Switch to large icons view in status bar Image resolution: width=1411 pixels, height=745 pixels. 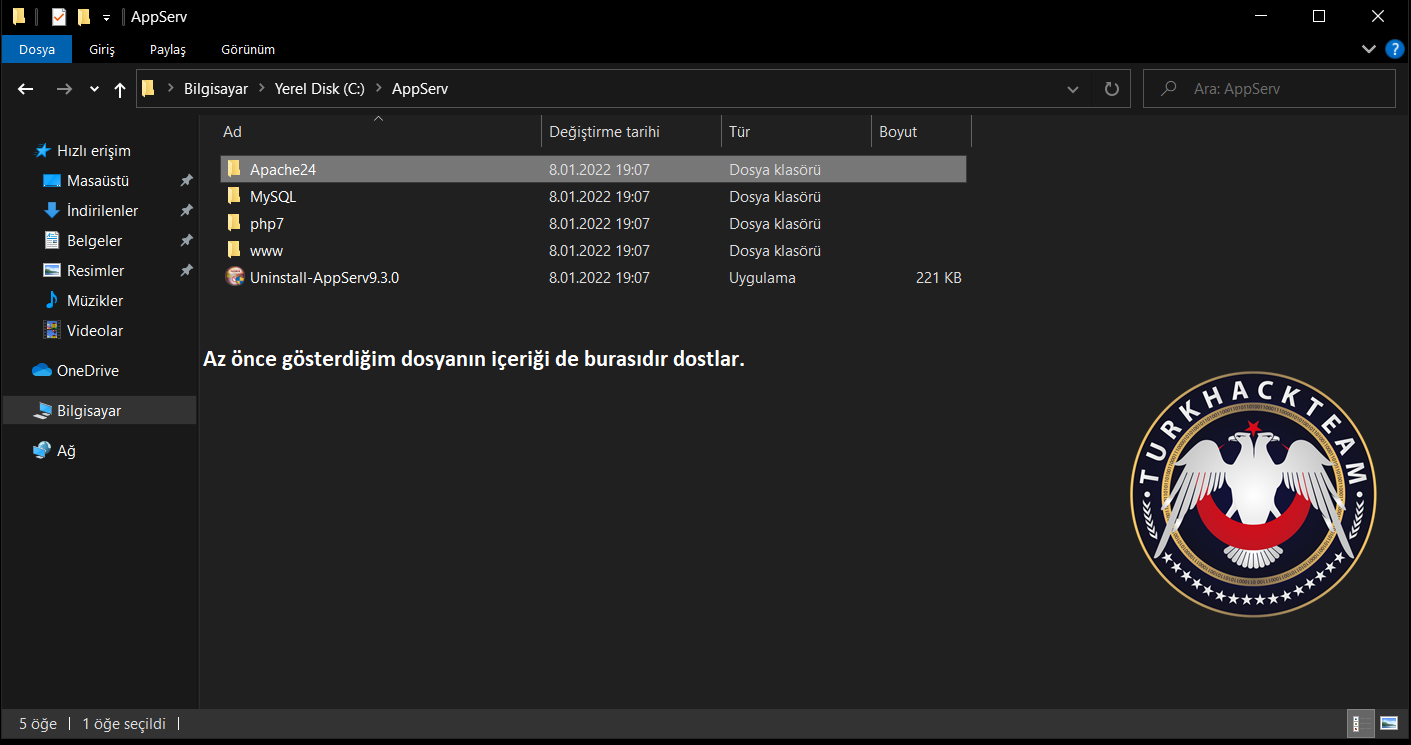coord(1389,723)
